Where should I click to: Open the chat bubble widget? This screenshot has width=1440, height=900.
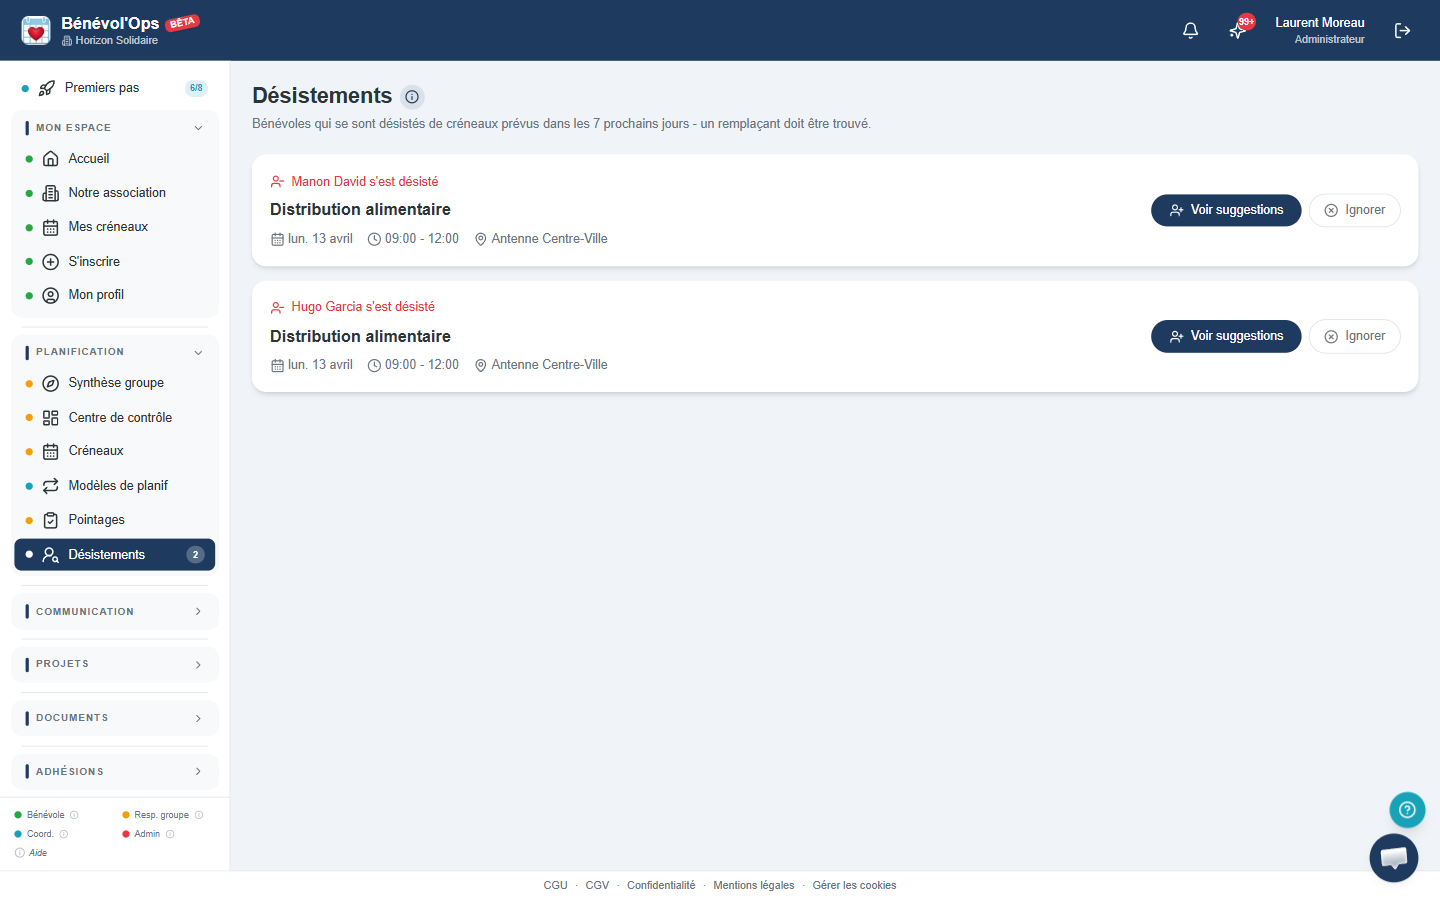coord(1394,858)
